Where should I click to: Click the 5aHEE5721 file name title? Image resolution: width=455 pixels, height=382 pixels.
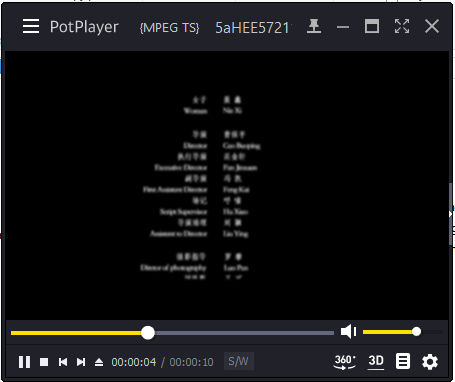[253, 28]
